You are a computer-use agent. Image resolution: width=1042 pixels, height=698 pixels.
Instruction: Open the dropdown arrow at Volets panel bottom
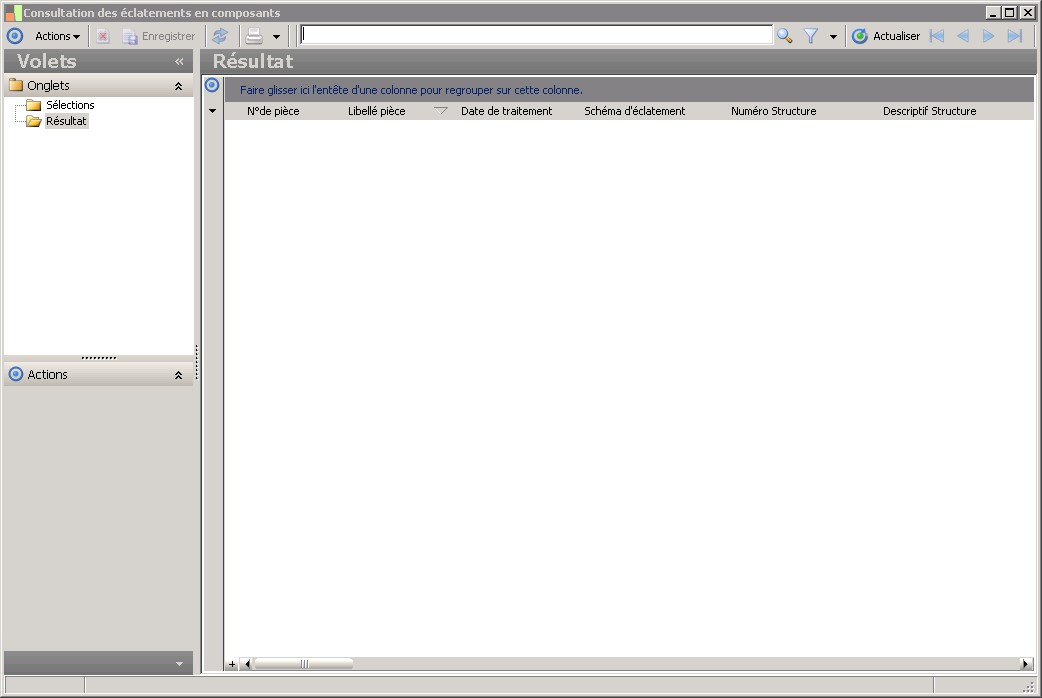click(x=179, y=663)
